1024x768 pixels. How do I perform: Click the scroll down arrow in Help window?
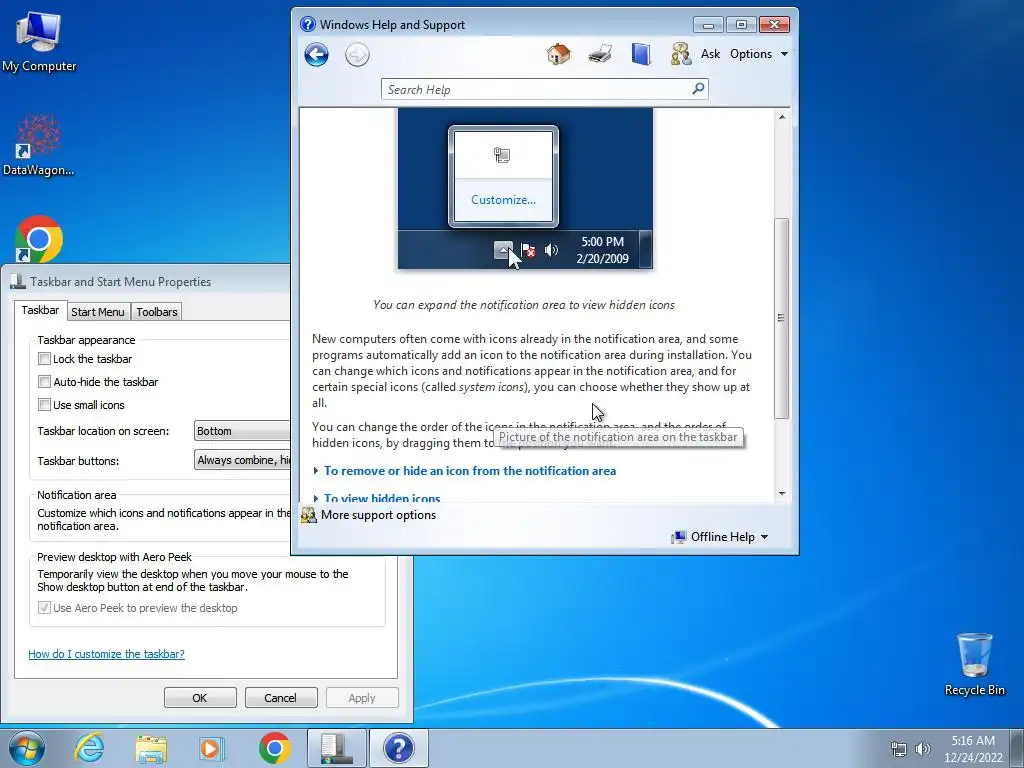782,494
